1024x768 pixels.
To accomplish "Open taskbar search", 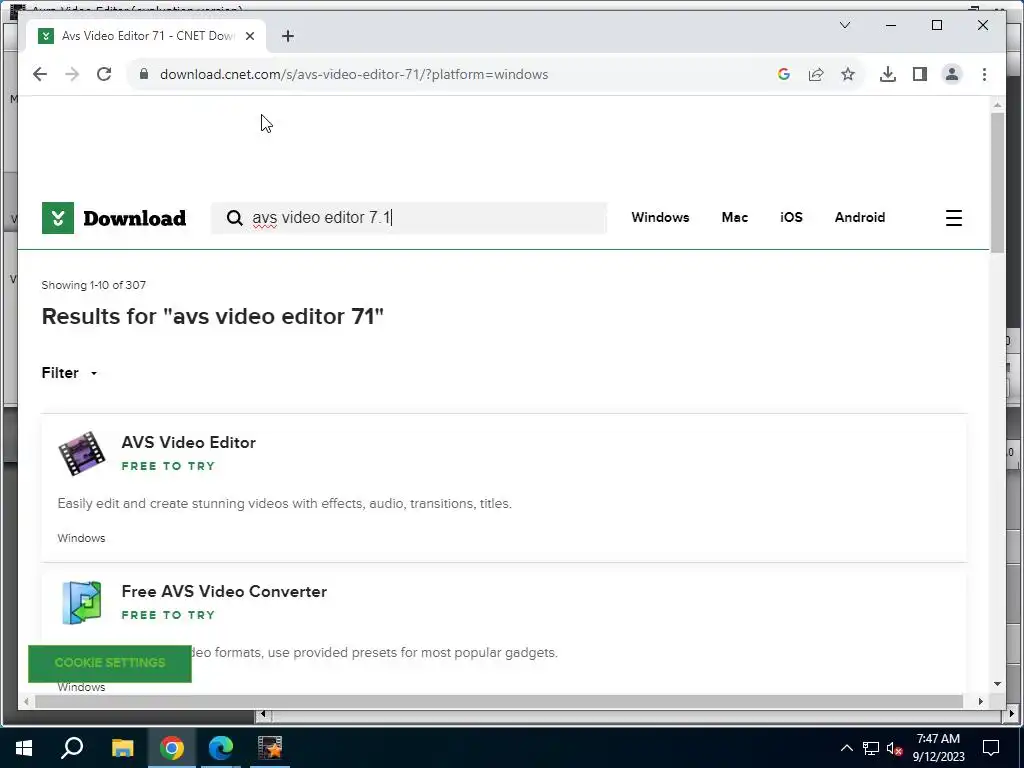I will pyautogui.click(x=72, y=748).
